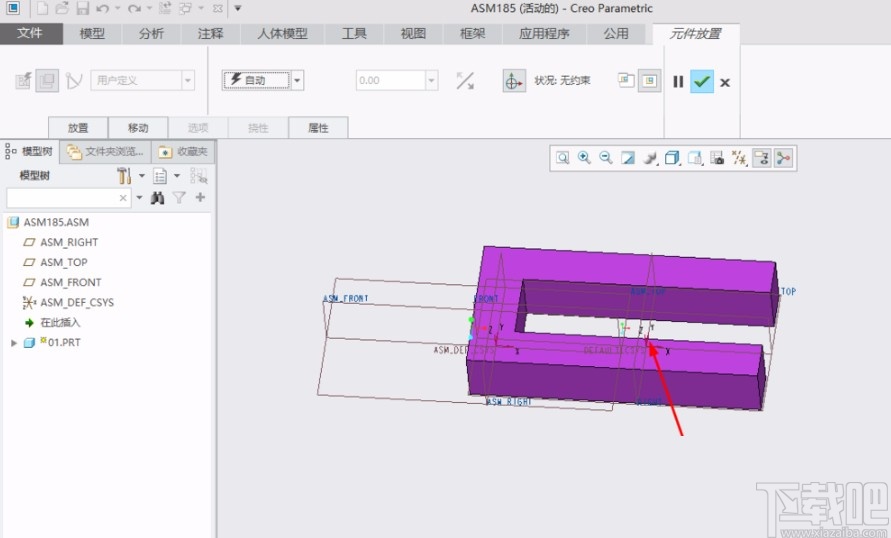This screenshot has height=538, width=891.
Task: Click the Regenerate icon in quick access toolbar
Action: 165,8
